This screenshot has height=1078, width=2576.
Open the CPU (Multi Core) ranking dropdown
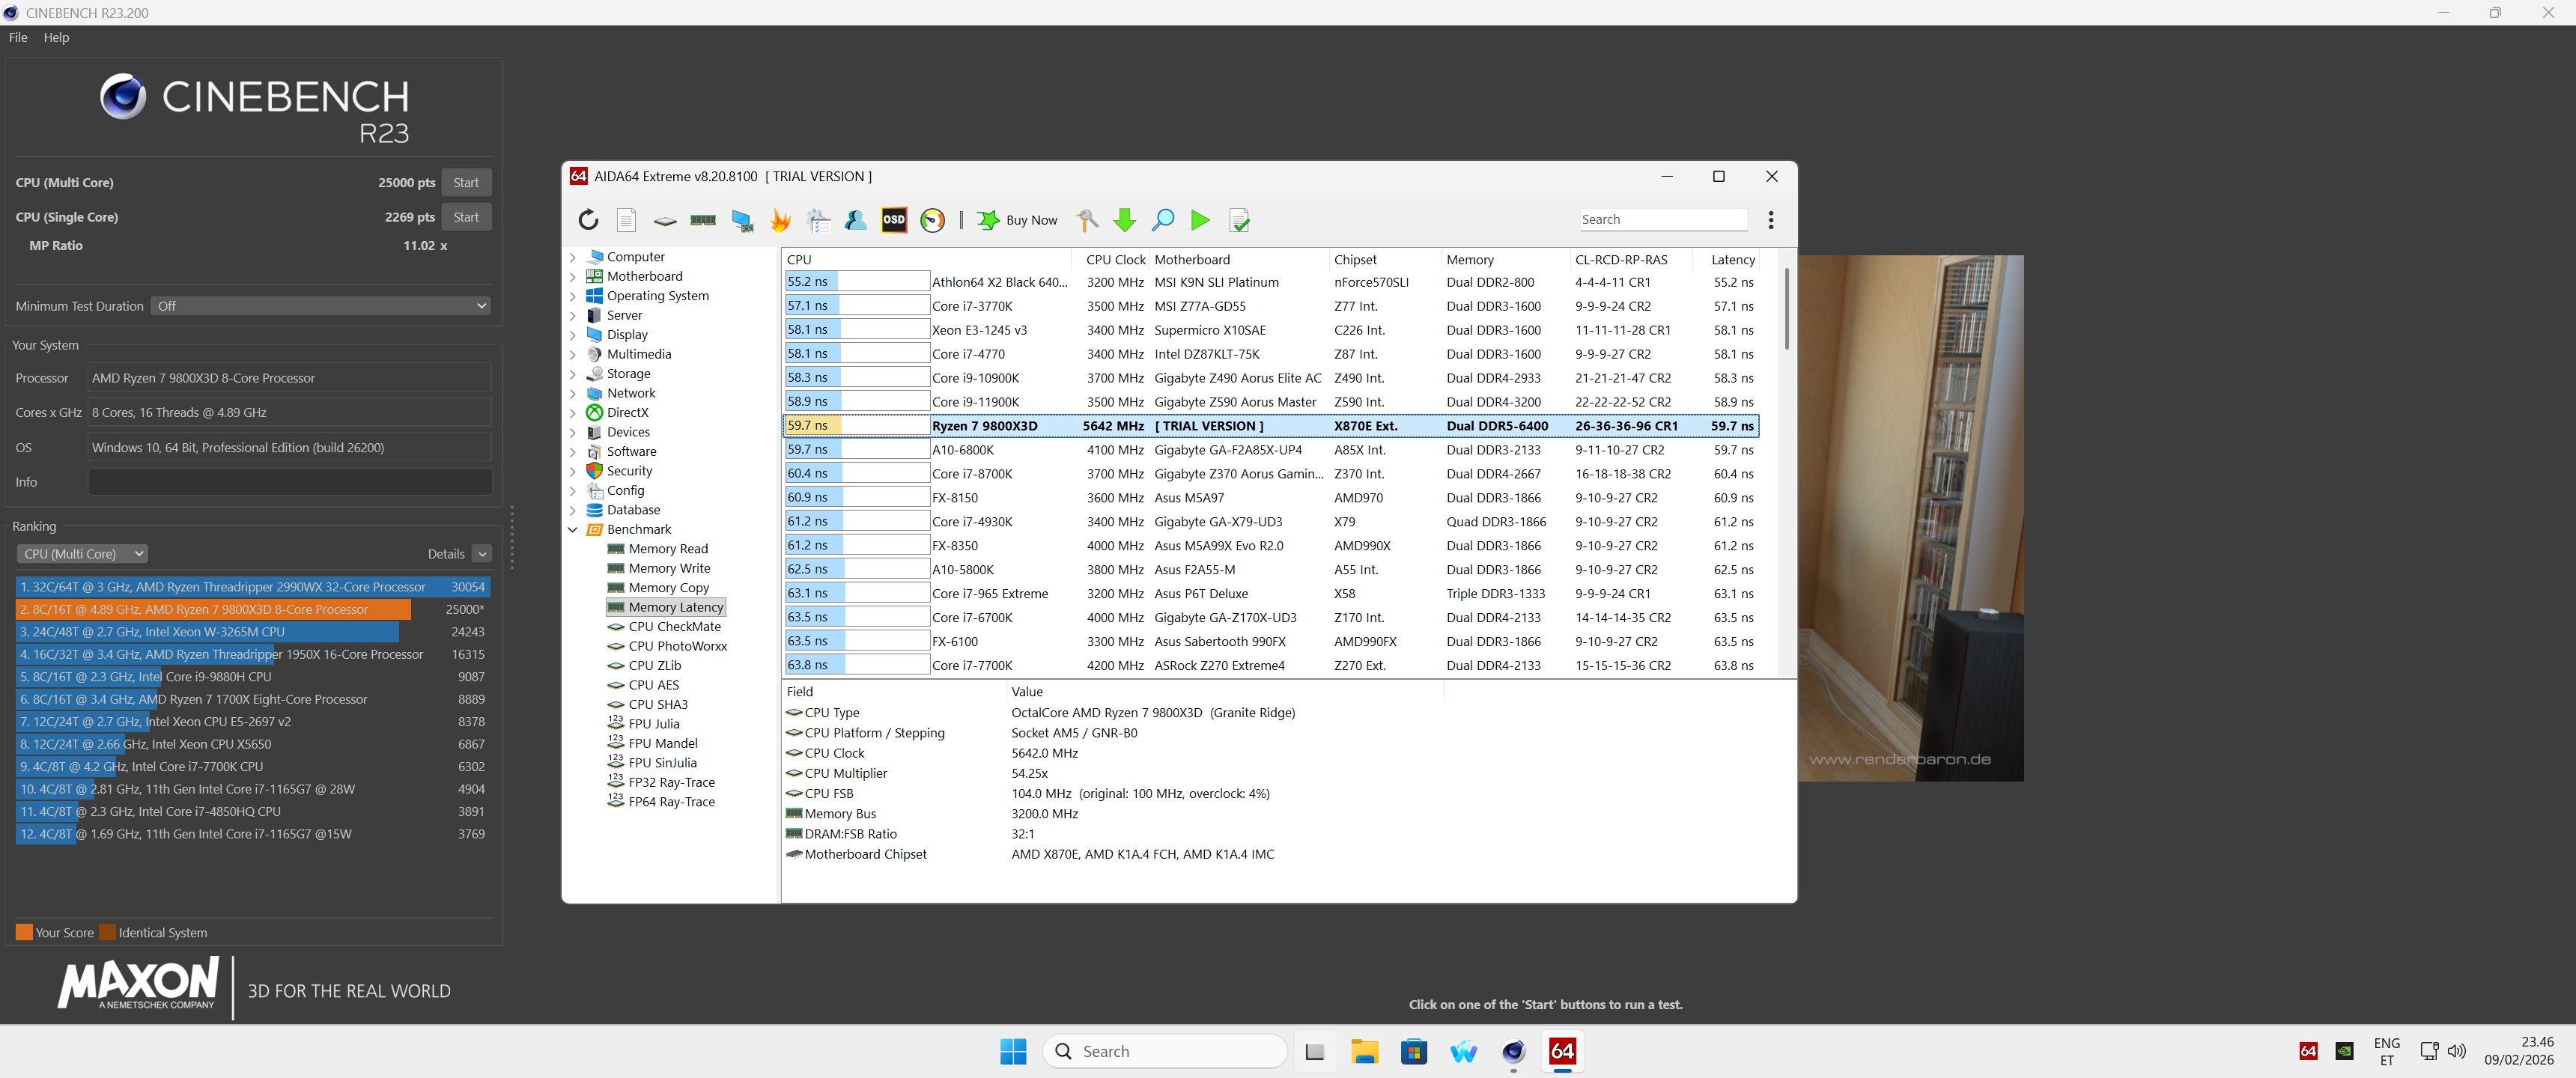(82, 553)
